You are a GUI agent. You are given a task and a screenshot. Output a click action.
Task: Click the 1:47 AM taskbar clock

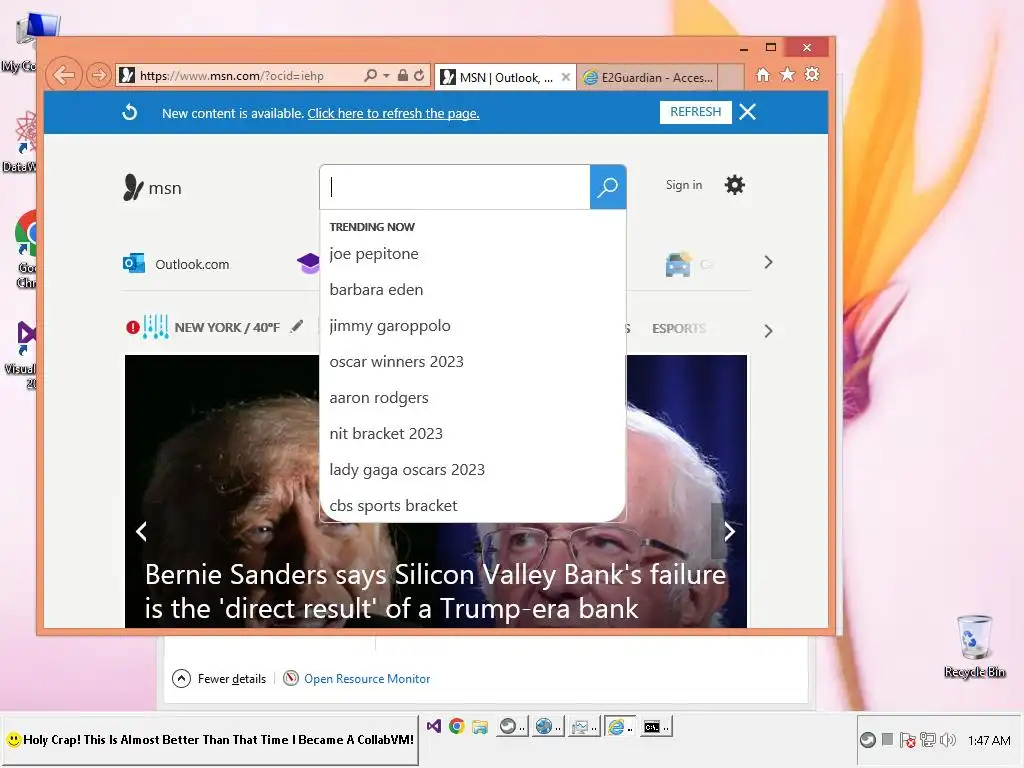tap(989, 741)
